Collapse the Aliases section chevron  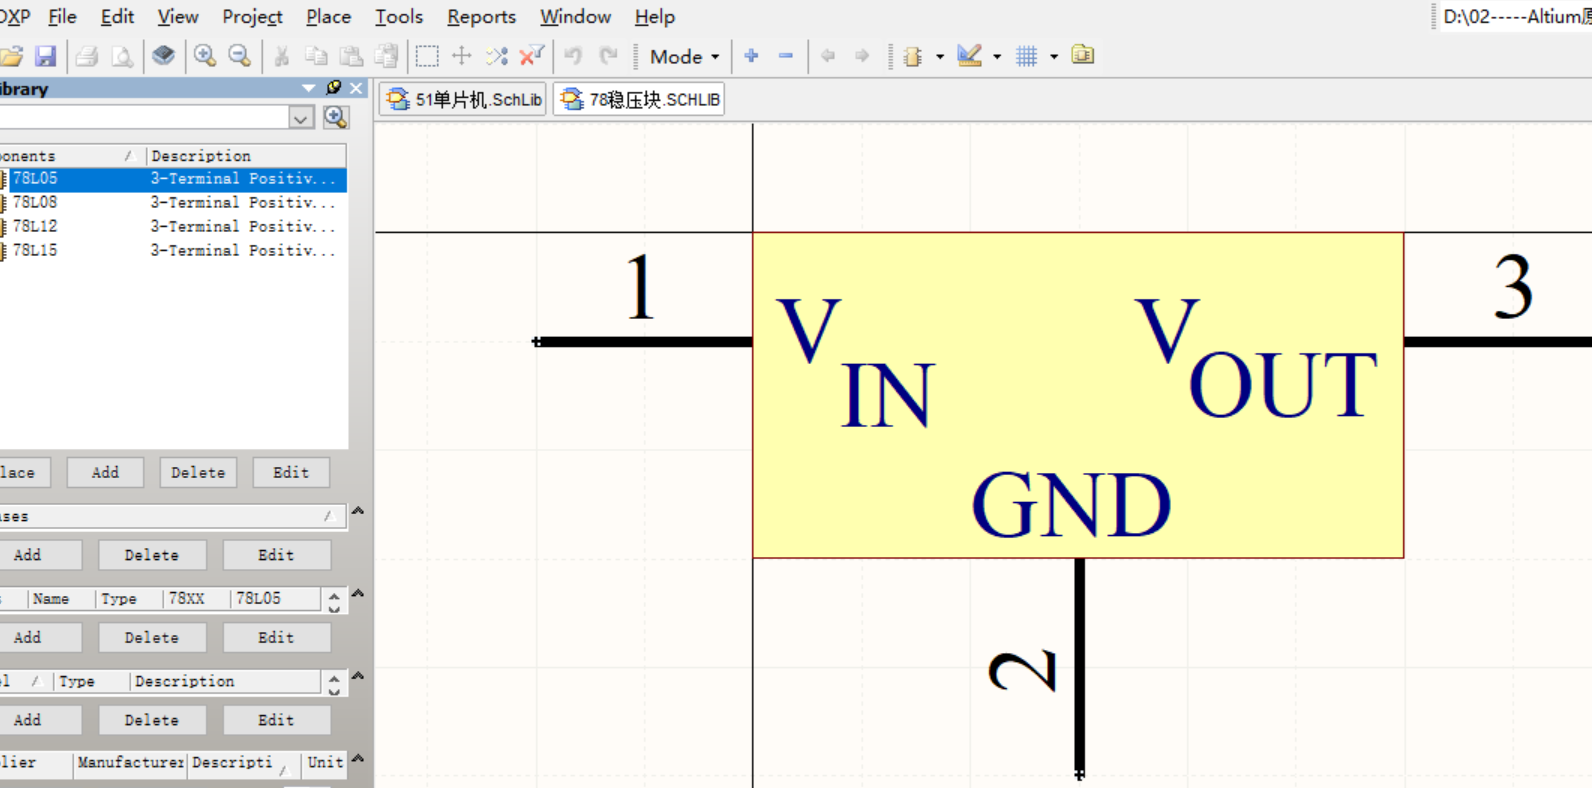(358, 511)
